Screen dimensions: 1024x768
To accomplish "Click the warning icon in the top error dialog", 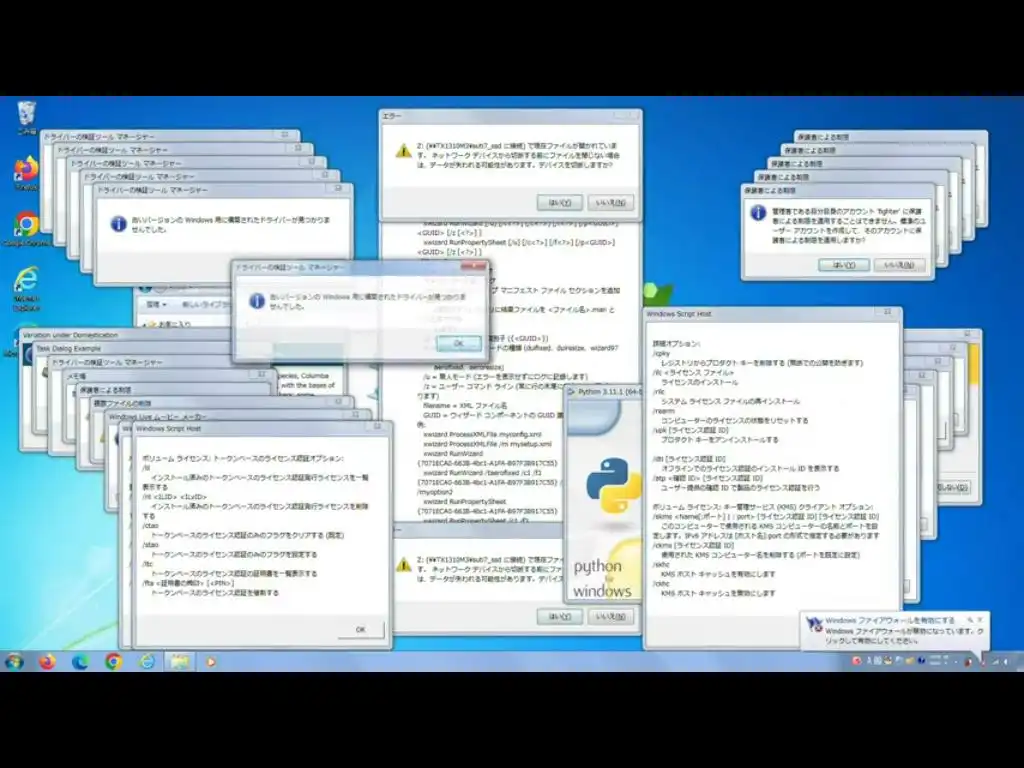I will (403, 151).
